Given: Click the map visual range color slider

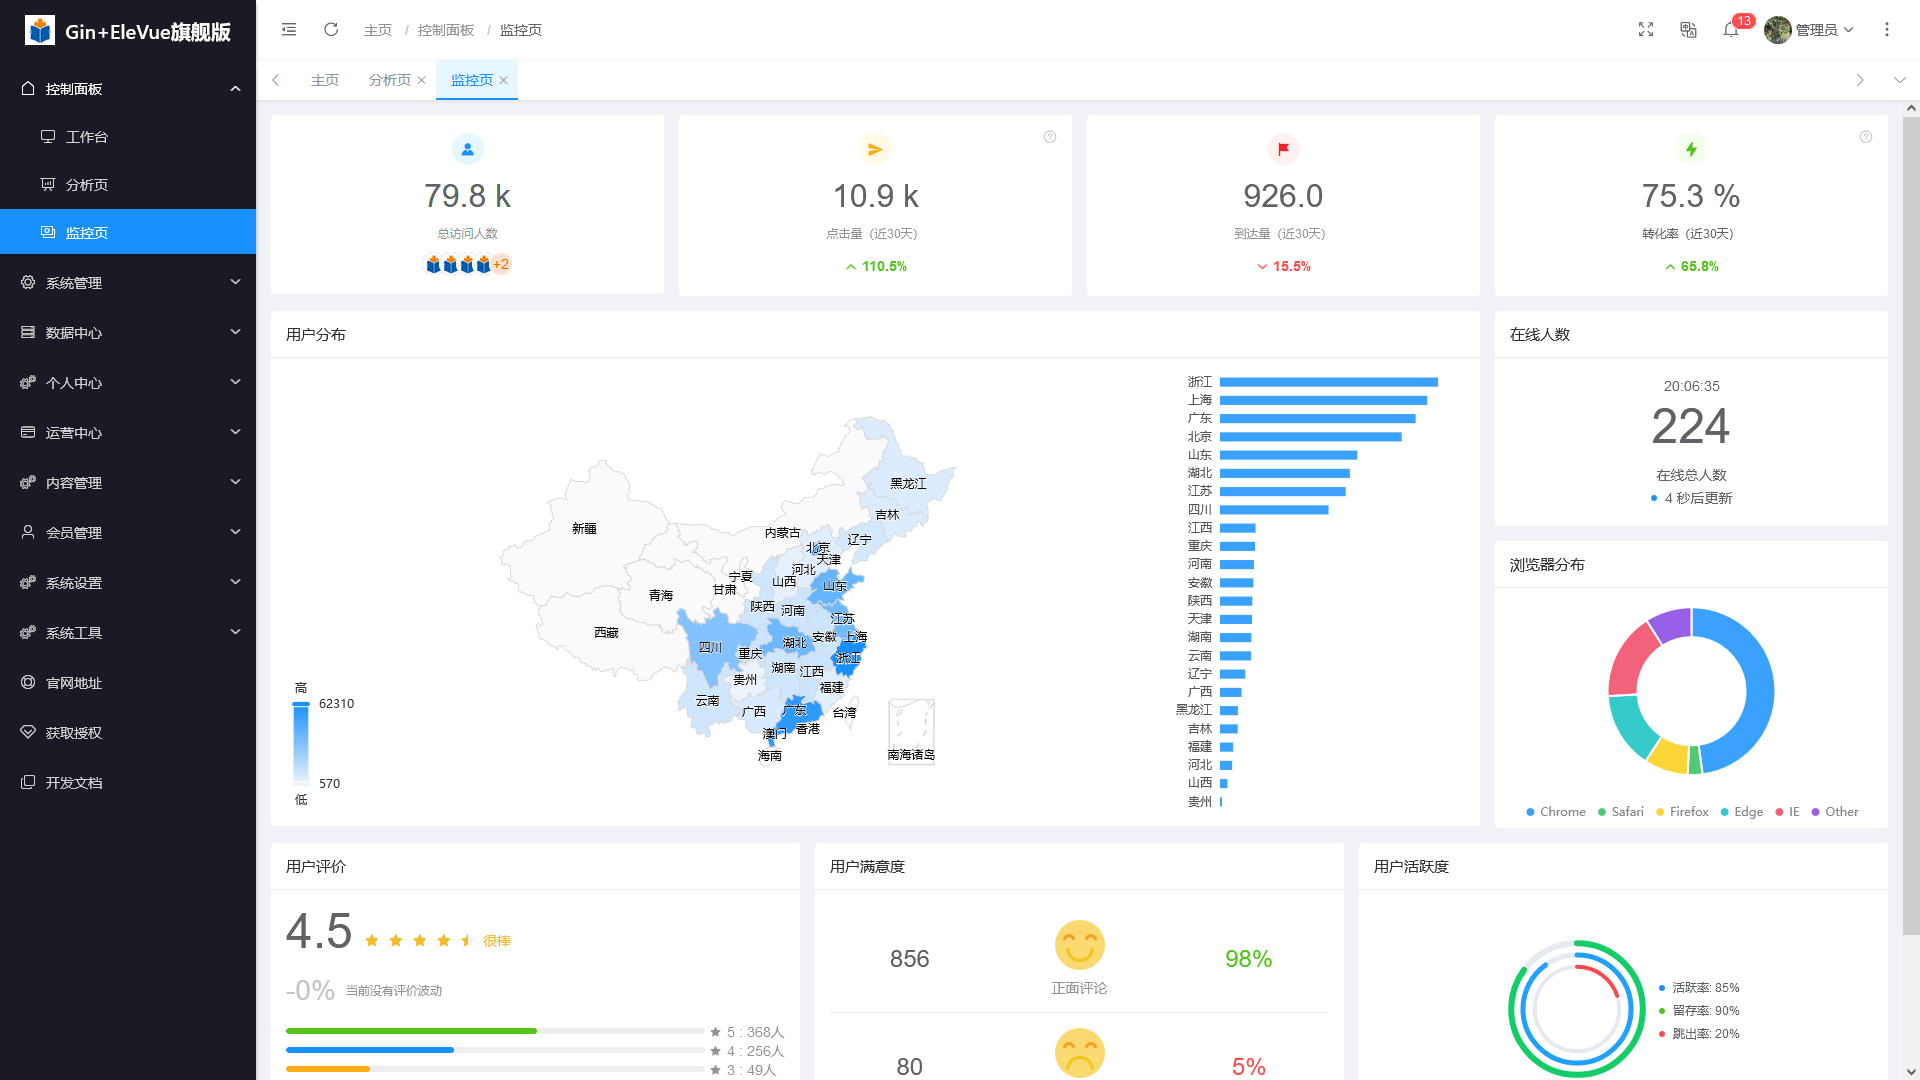Looking at the screenshot, I should (x=301, y=743).
